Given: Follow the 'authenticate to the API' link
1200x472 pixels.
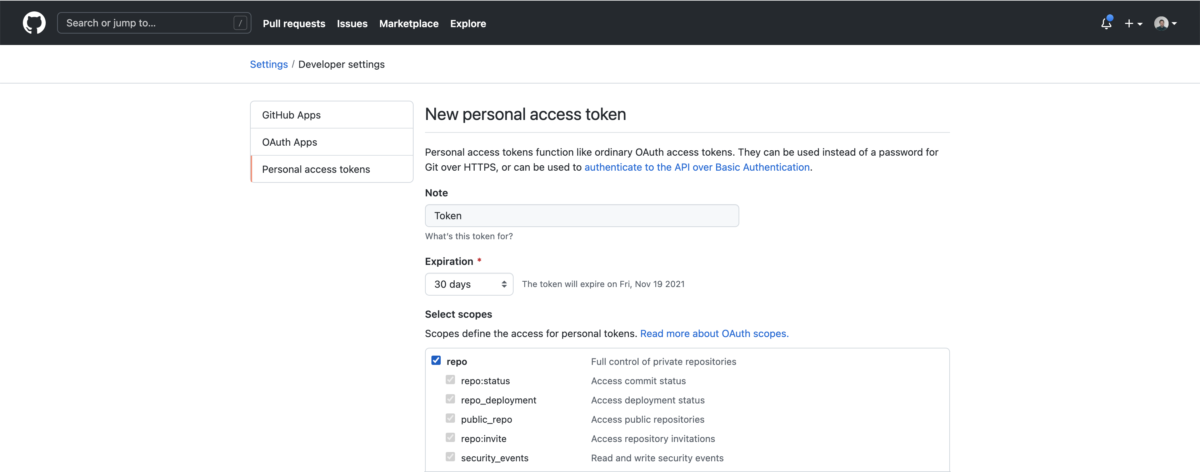Looking at the screenshot, I should coord(697,167).
